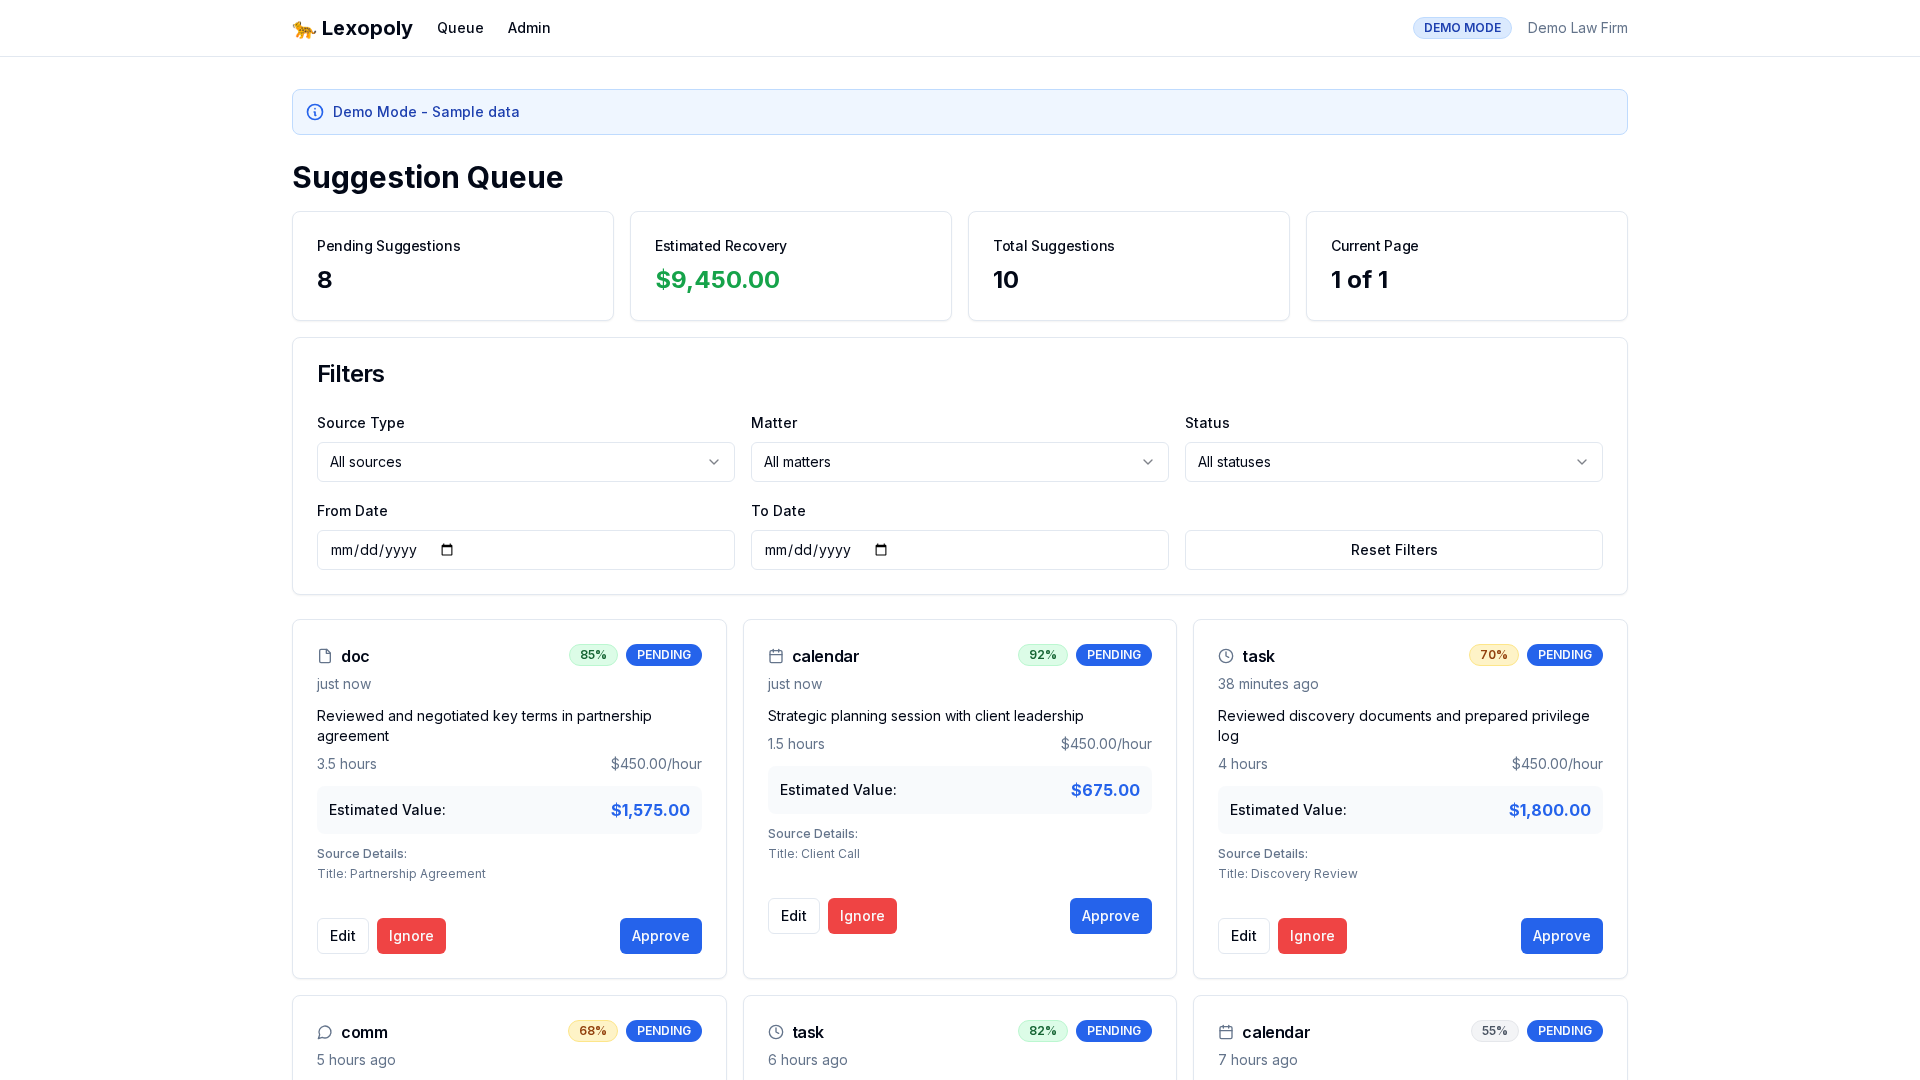Click the '3.5 hours' duration text
The image size is (1920, 1080).
(x=347, y=764)
